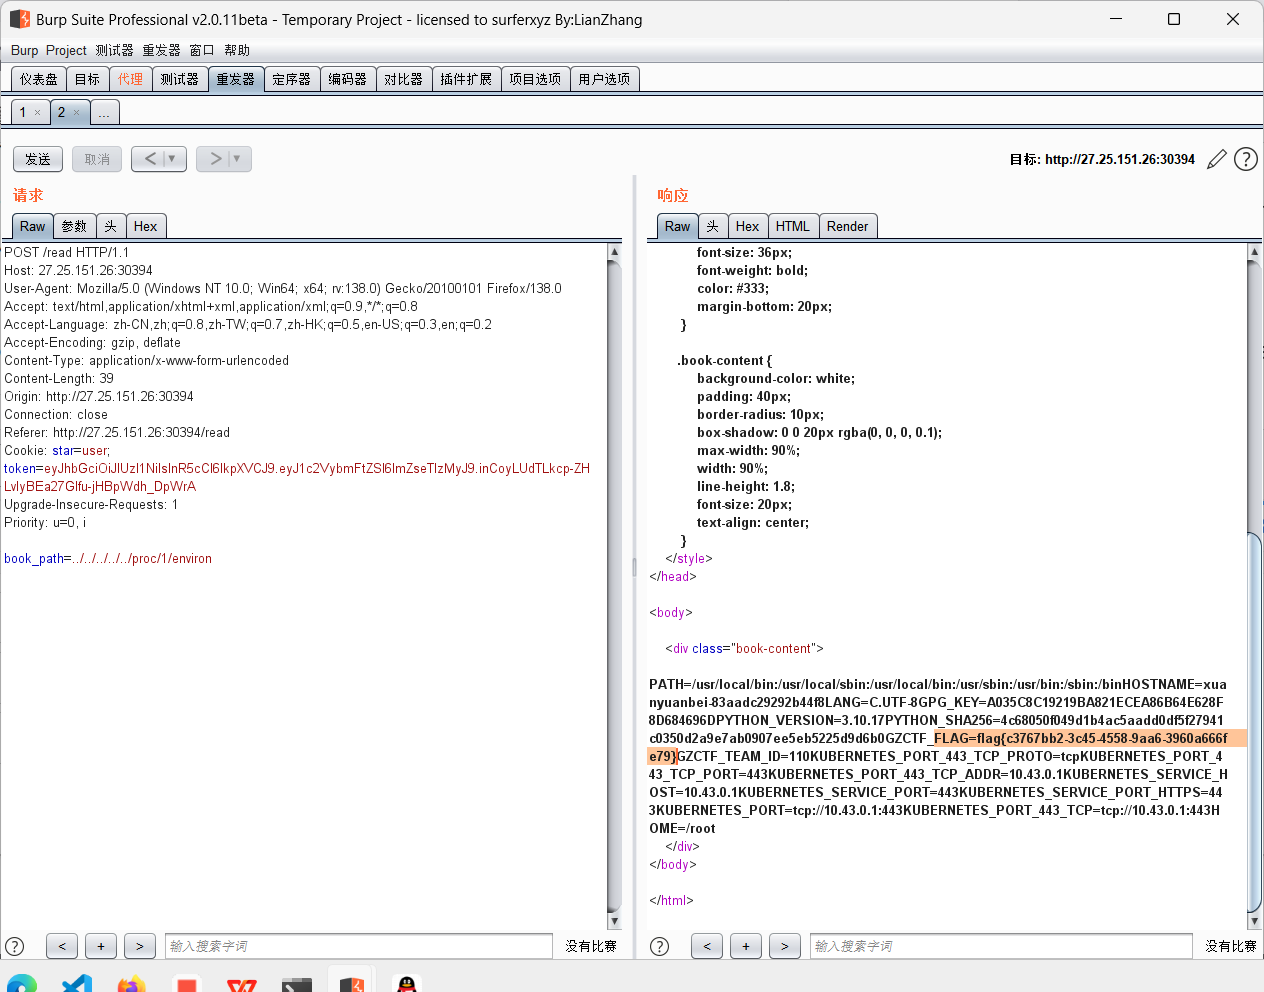Open the Project menu
This screenshot has width=1264, height=992.
[x=66, y=50]
